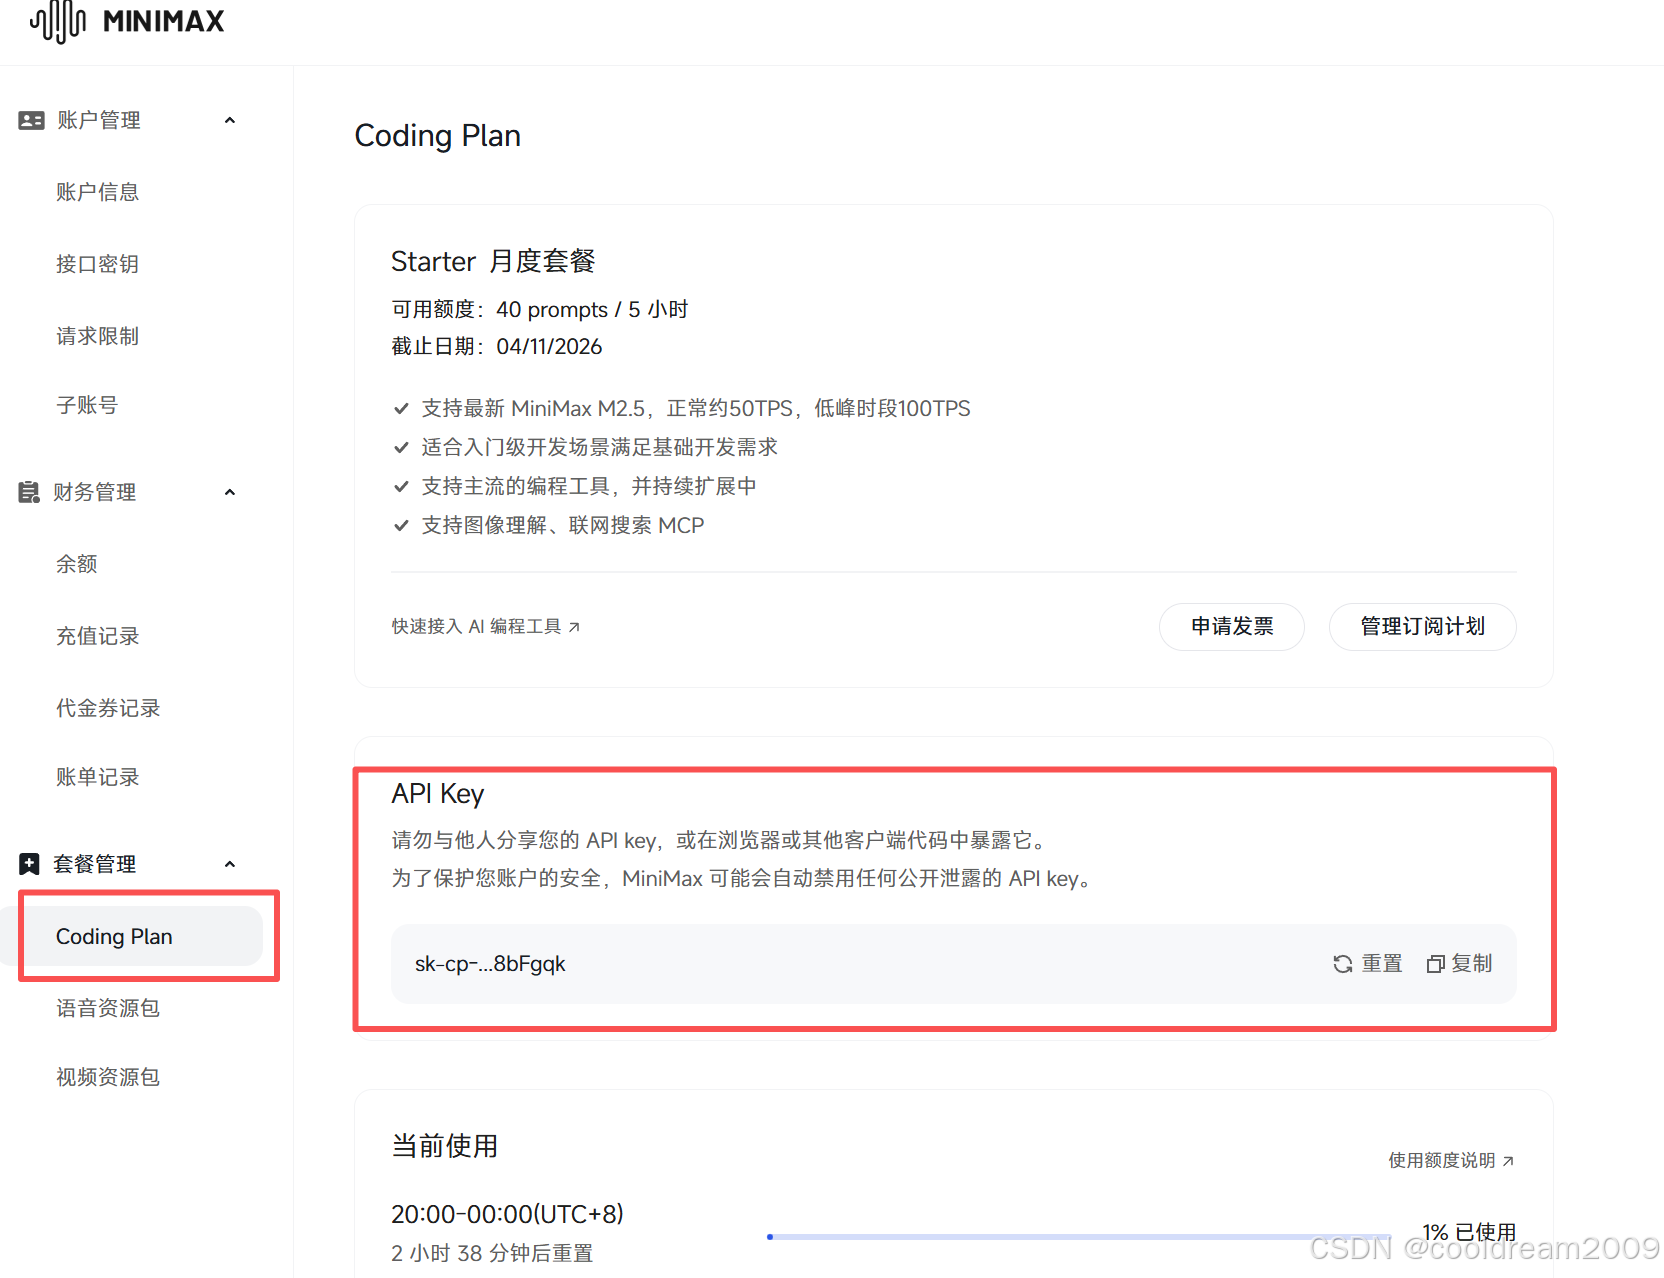Screen dimensions: 1664x1278
Task: Open 请求限制 in the sidebar
Action: [x=98, y=336]
